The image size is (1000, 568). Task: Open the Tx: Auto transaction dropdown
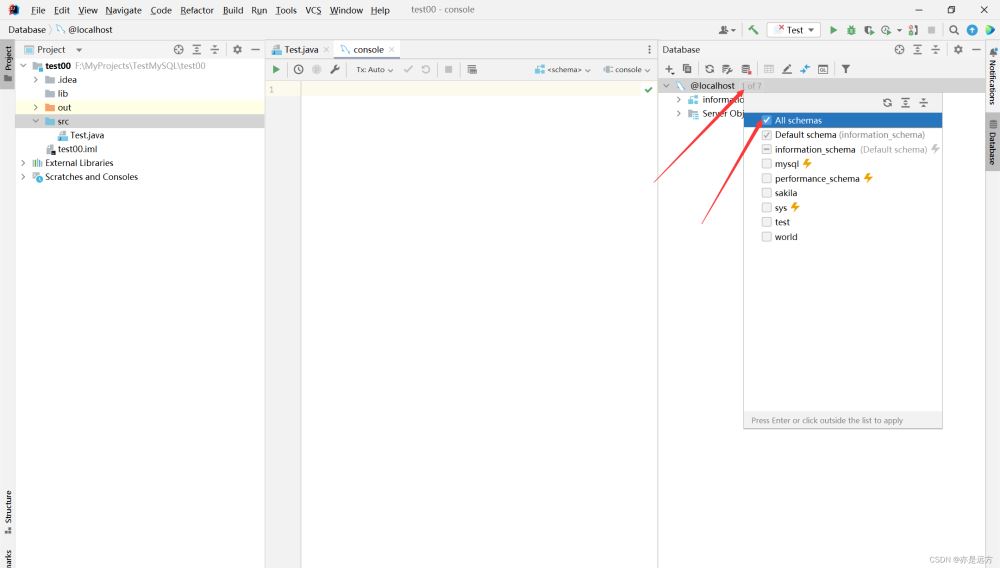coord(375,70)
